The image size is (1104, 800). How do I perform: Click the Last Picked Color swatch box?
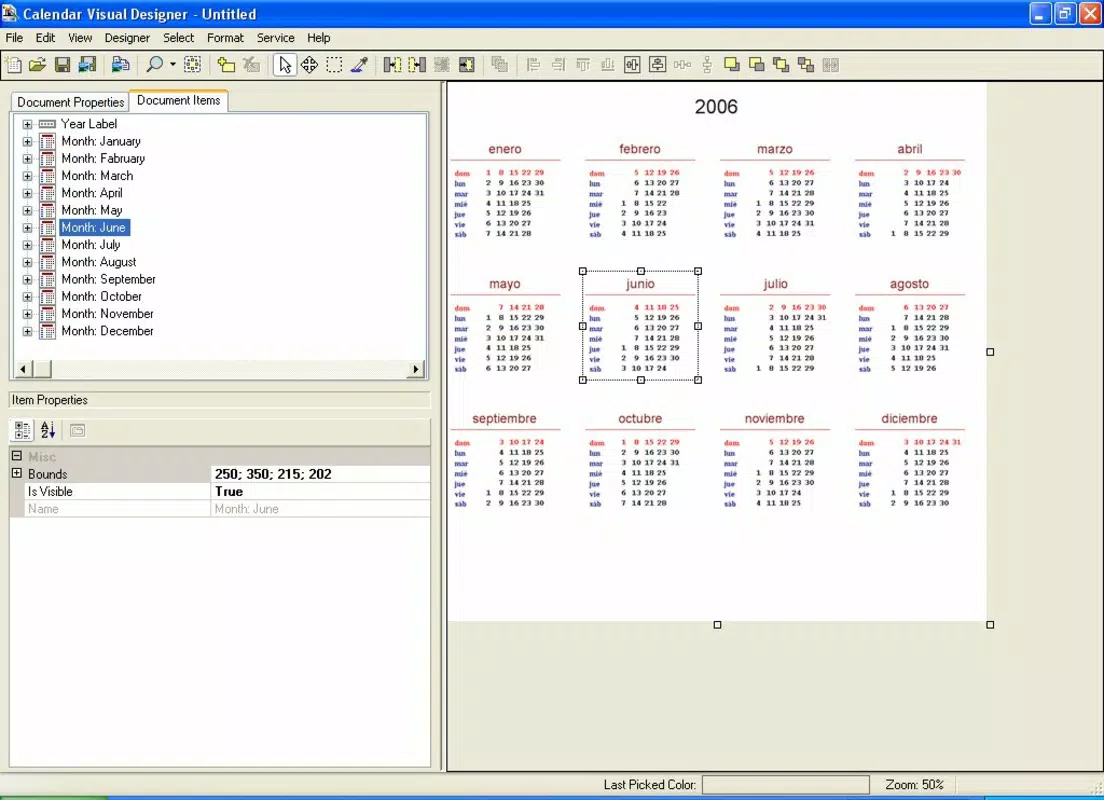click(786, 785)
